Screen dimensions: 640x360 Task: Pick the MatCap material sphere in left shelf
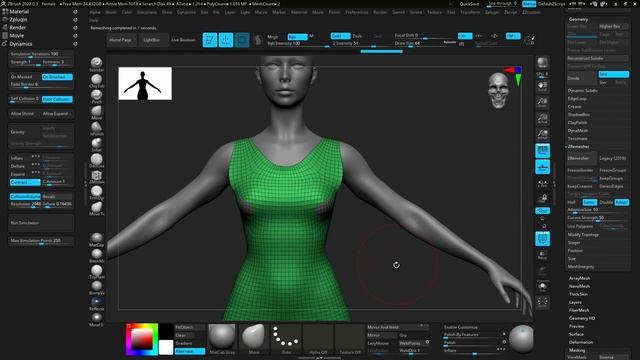96,238
